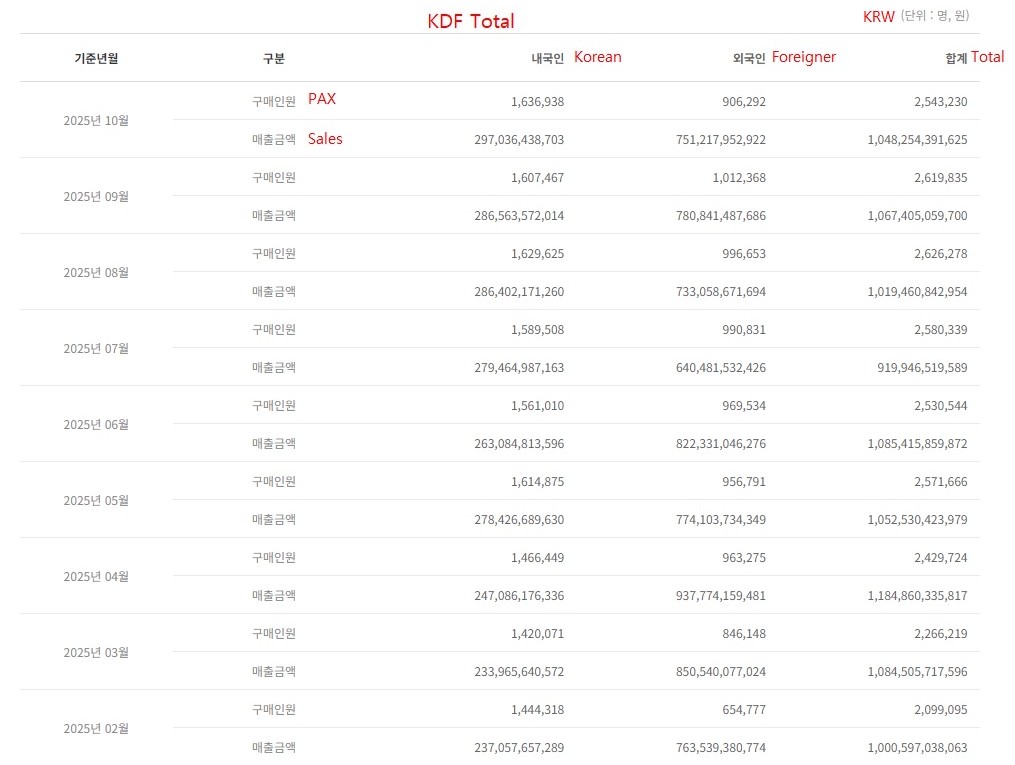Click the total value 1,184,860,335,817
The height and width of the screenshot is (765, 1015).
click(917, 596)
